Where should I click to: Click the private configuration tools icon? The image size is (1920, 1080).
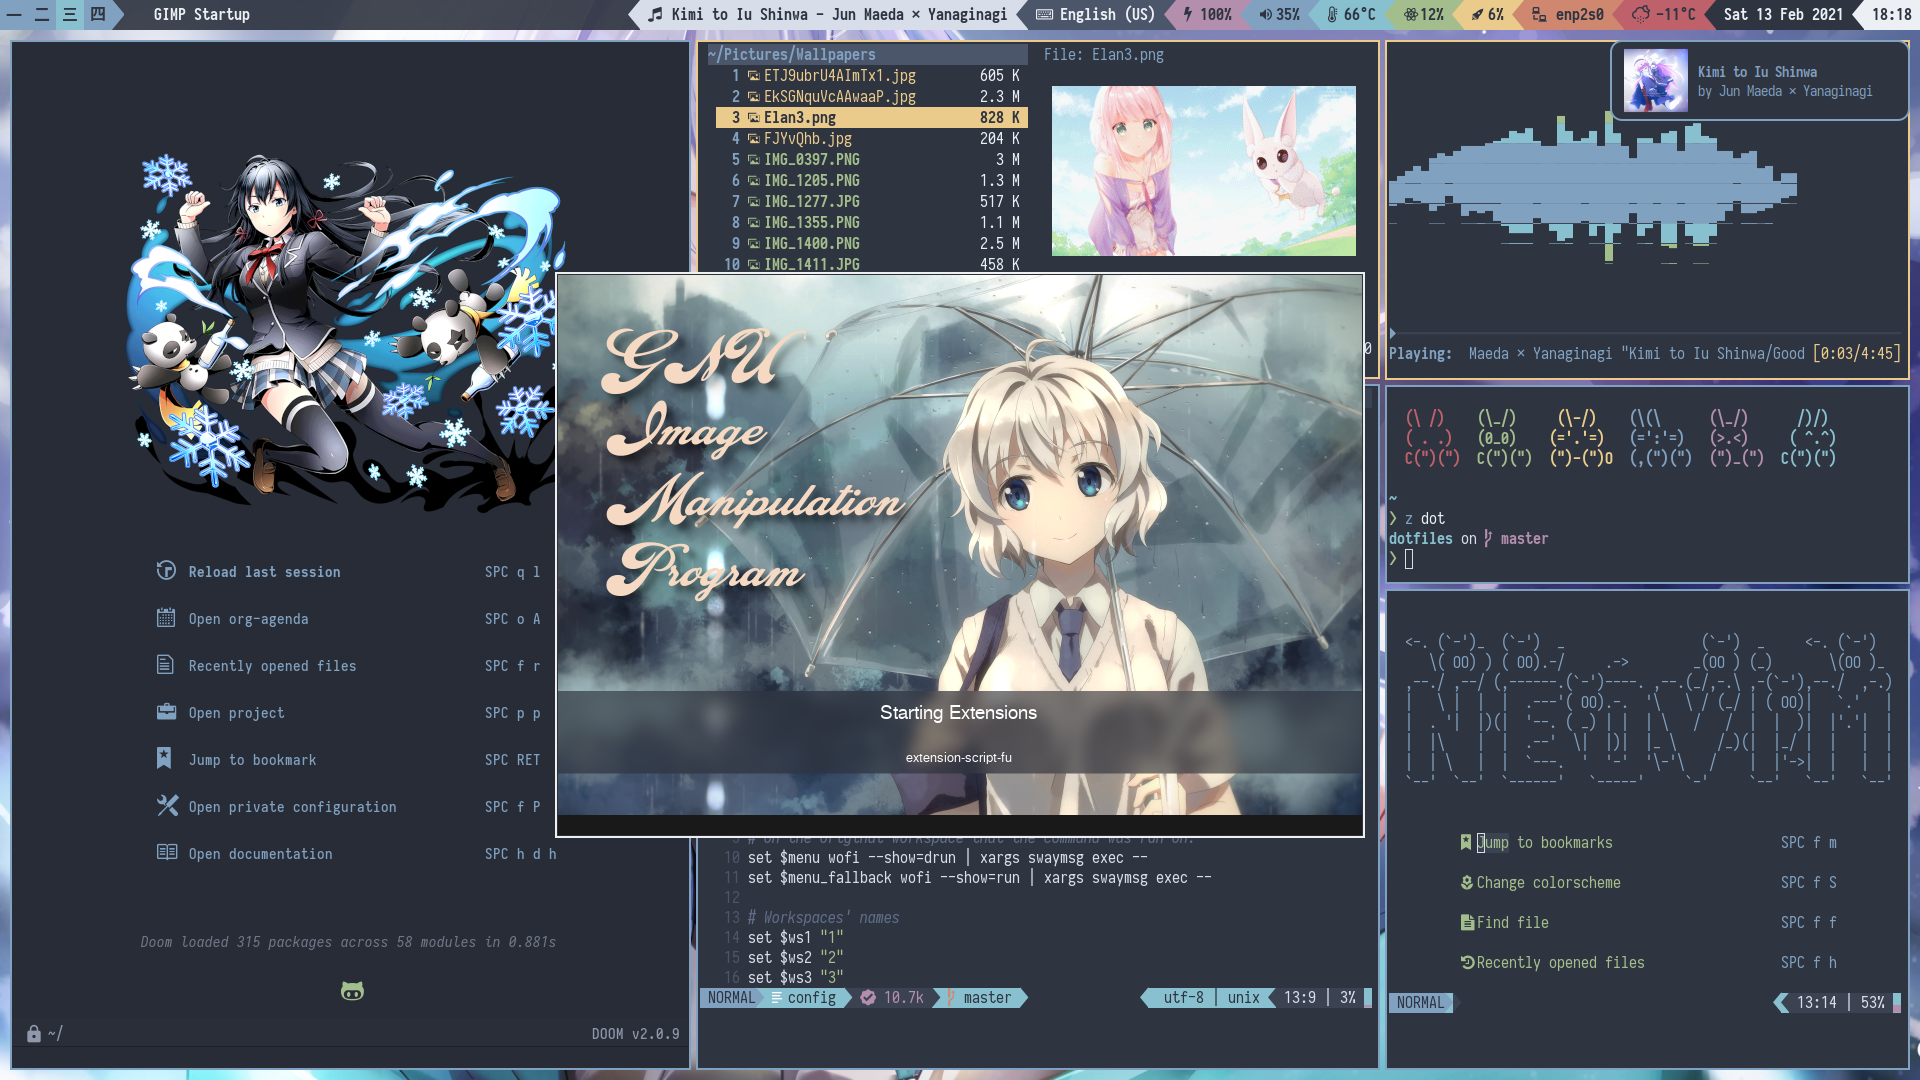(x=167, y=806)
